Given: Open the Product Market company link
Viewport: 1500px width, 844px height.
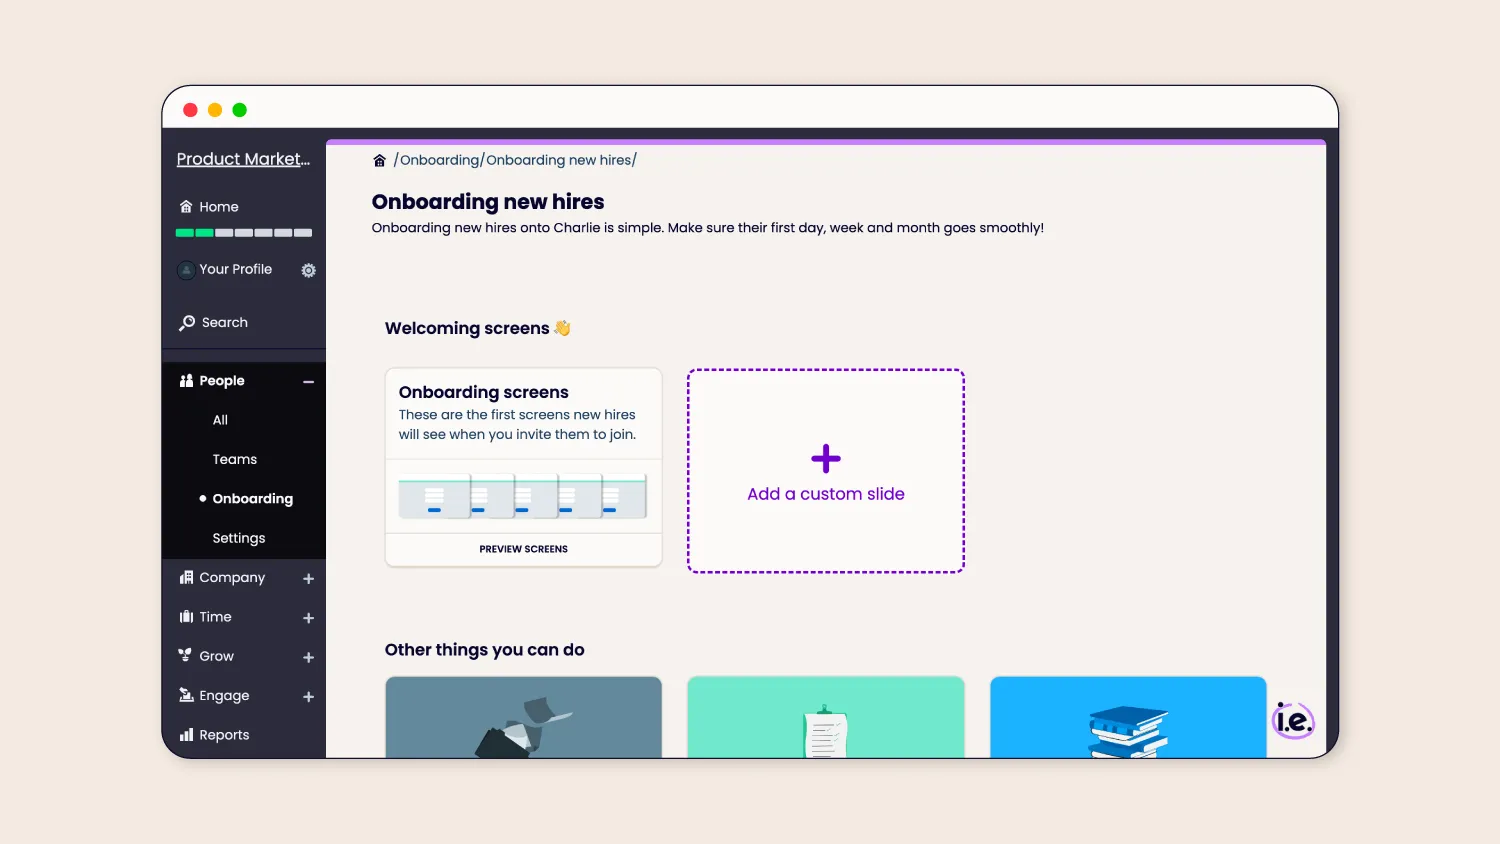Looking at the screenshot, I should point(243,159).
